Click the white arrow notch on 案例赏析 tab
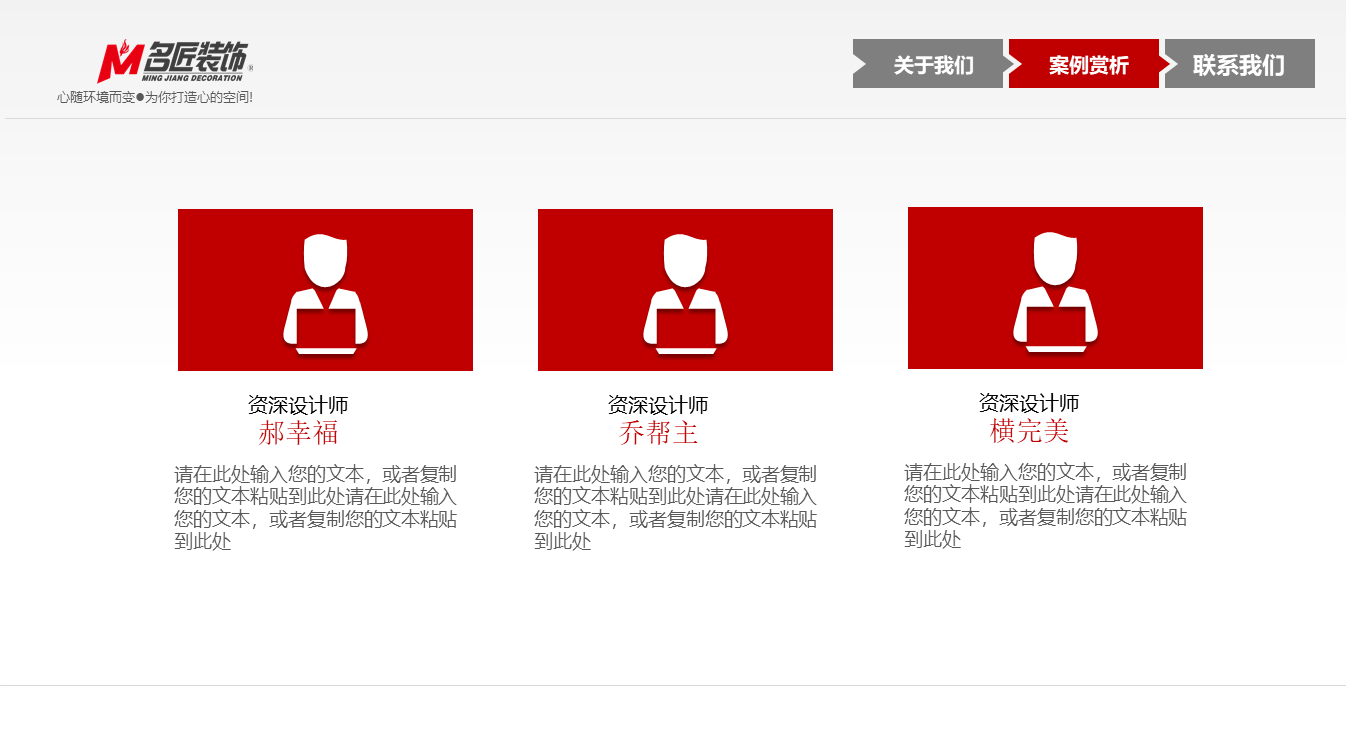The image size is (1346, 756). pos(1015,64)
